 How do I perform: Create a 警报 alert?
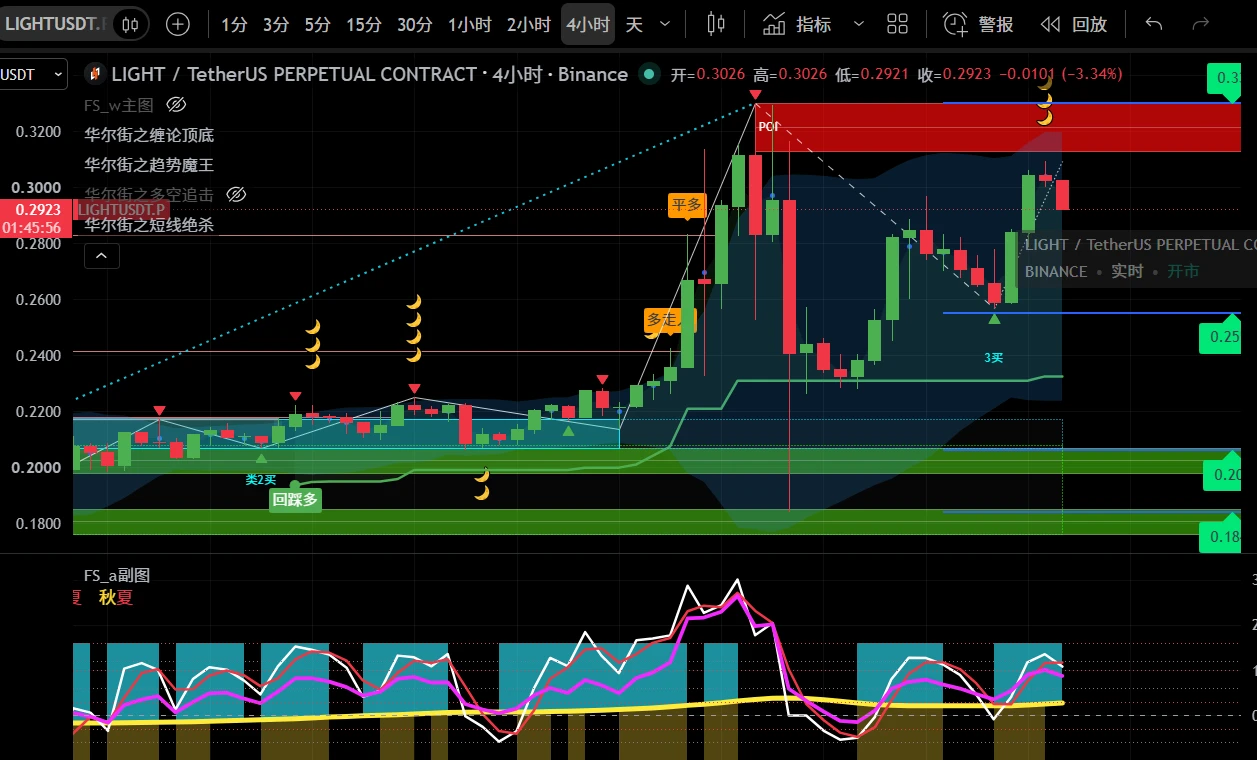tap(979, 24)
